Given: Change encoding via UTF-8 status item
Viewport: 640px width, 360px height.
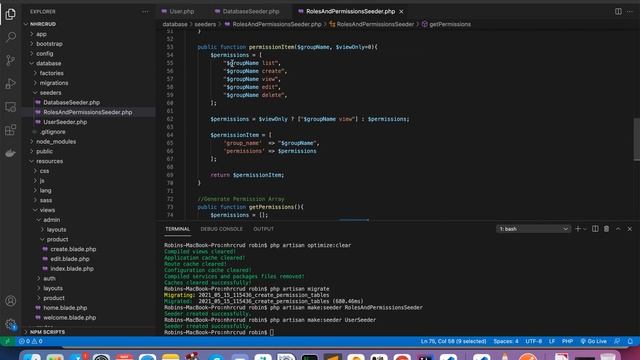Looking at the screenshot, I should pyautogui.click(x=533, y=341).
